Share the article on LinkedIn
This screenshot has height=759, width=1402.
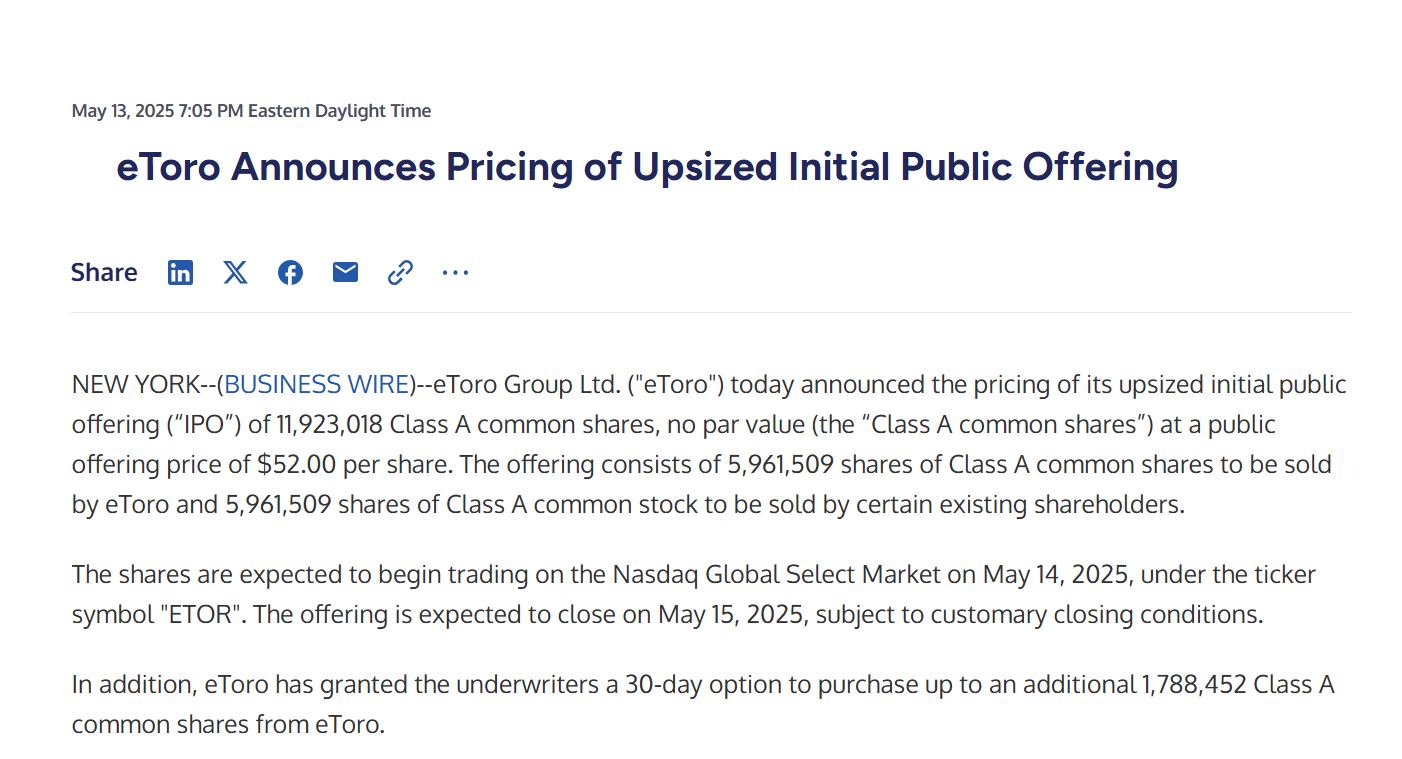(180, 272)
